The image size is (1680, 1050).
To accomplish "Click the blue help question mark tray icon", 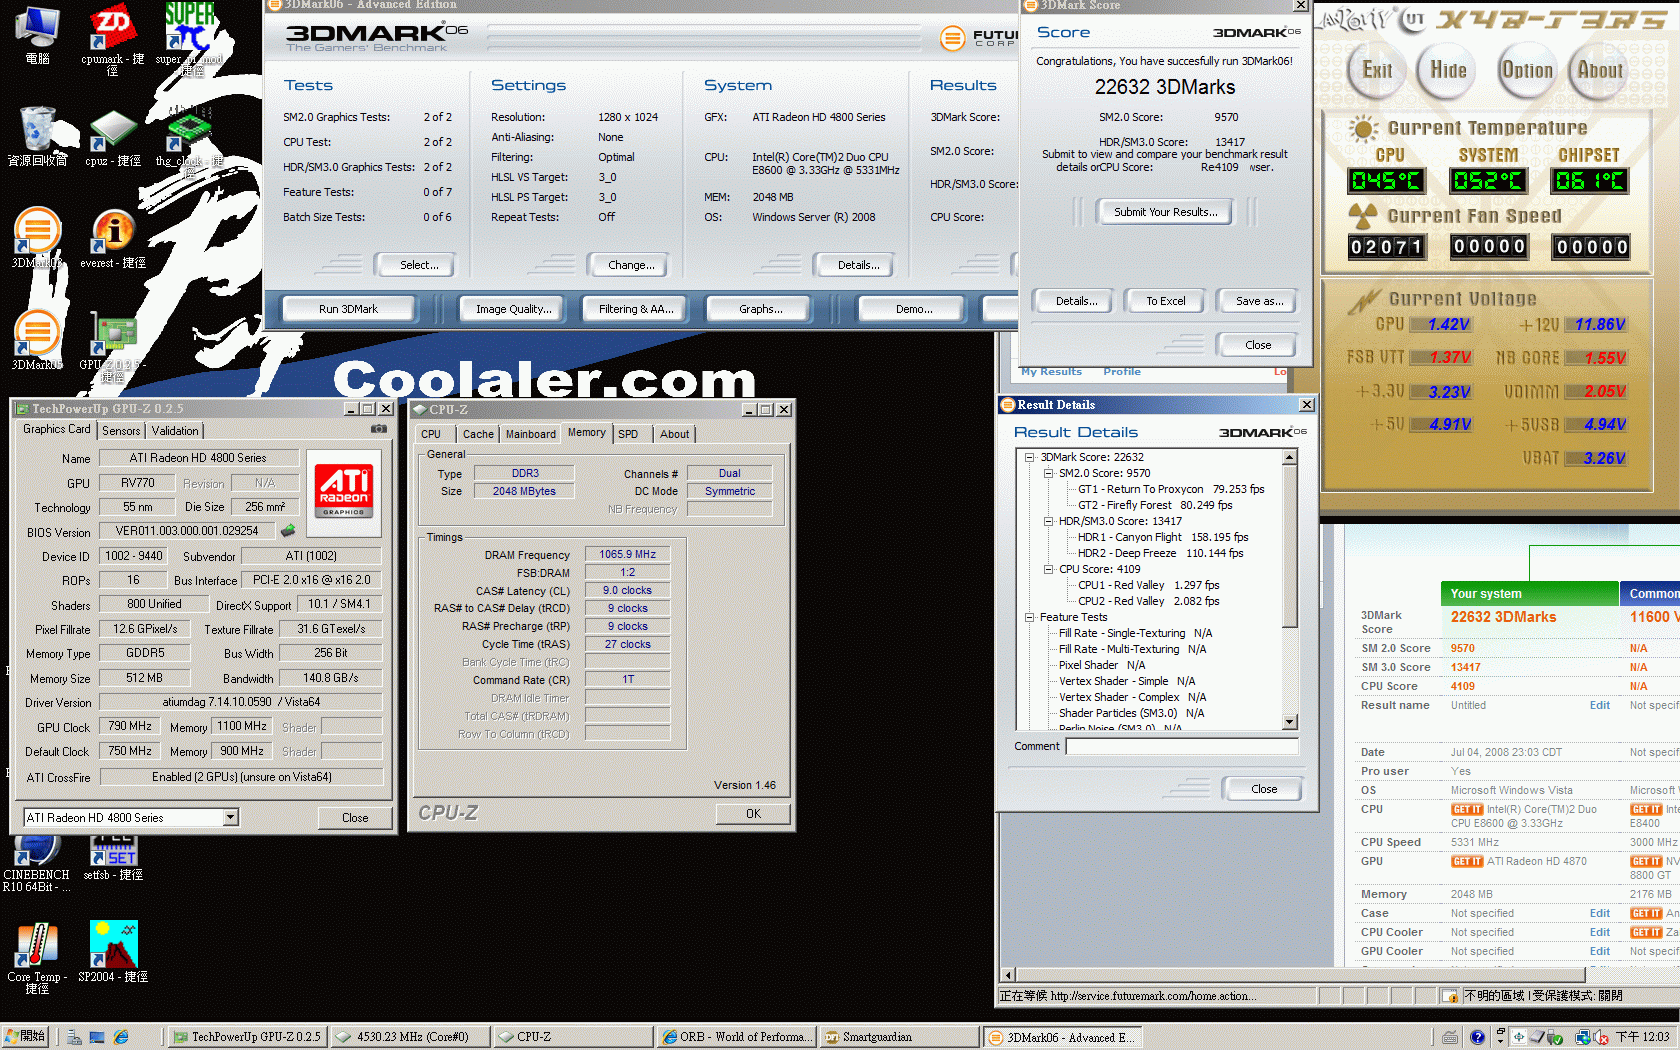I will (1476, 1037).
